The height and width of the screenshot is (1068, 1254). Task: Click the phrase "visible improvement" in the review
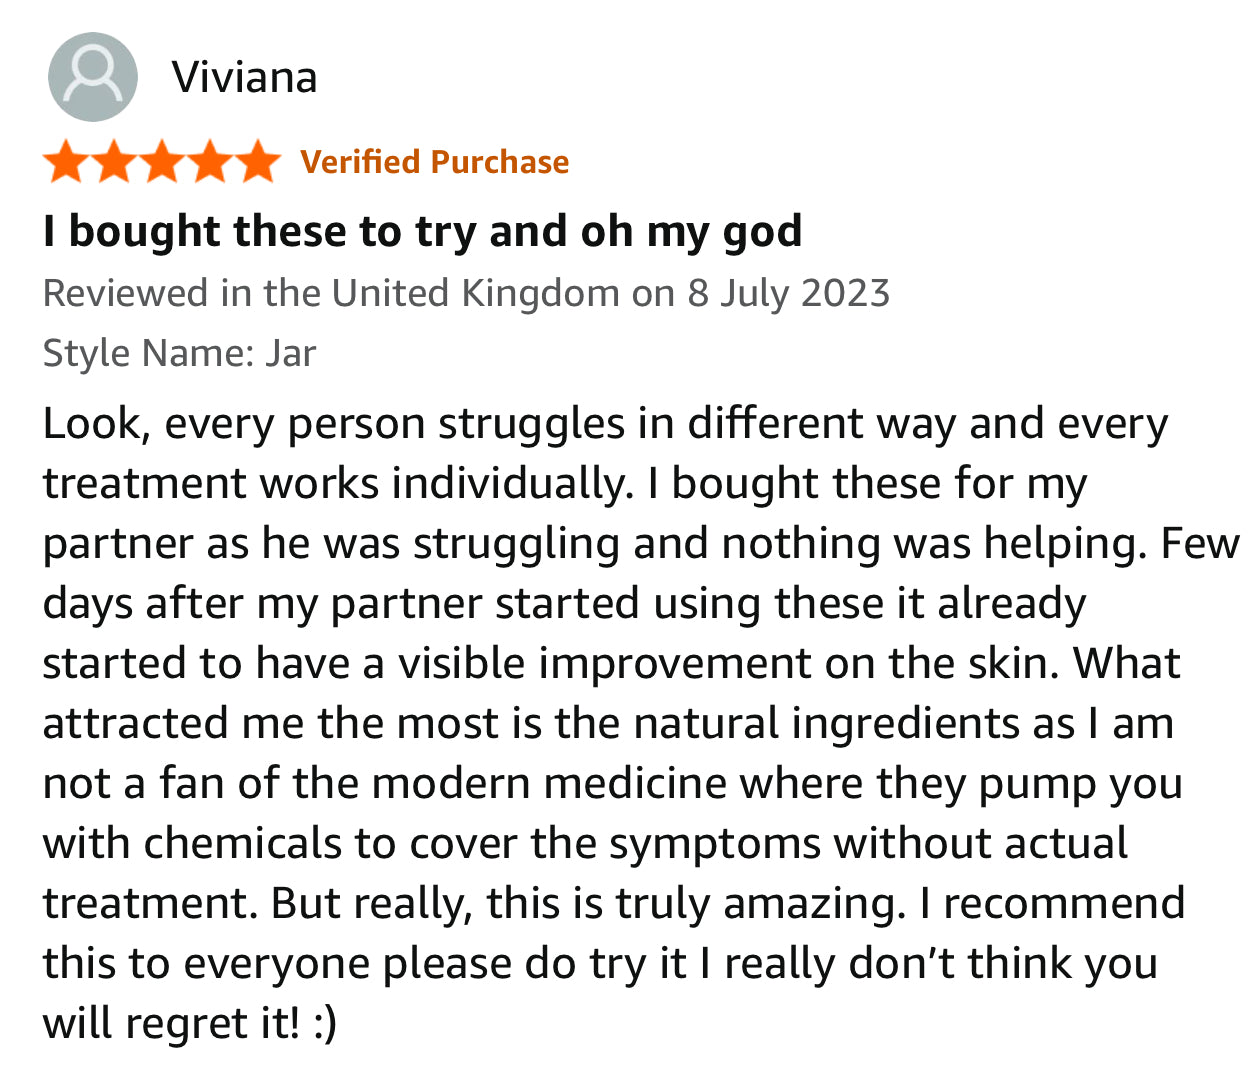click(x=606, y=663)
